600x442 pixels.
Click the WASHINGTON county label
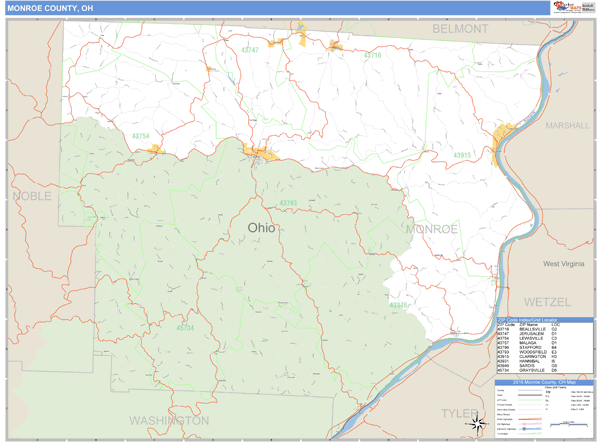coord(169,420)
